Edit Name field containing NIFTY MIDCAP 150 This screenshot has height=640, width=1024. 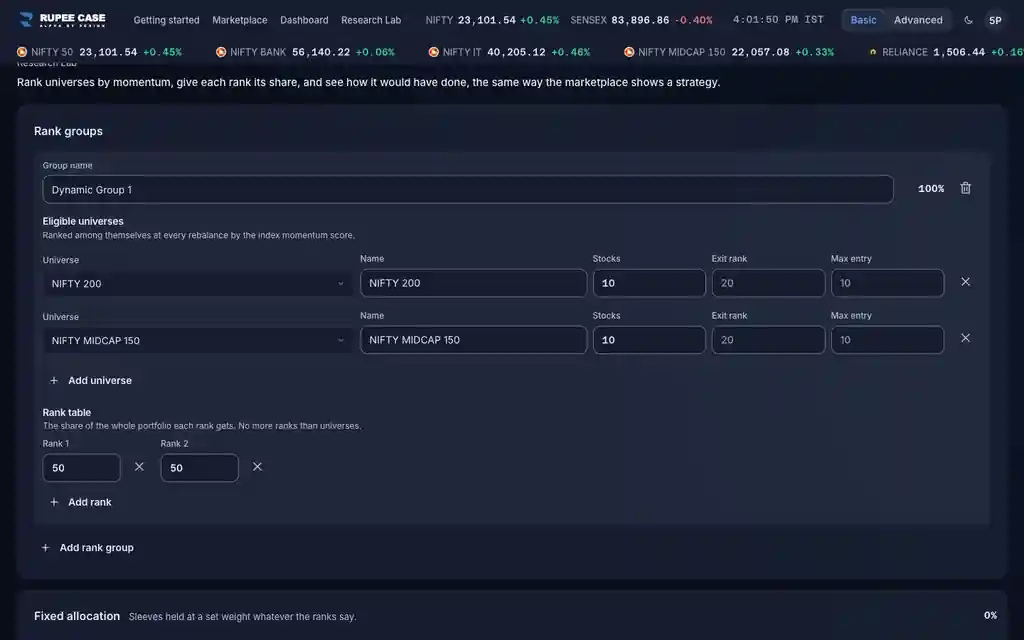(473, 340)
